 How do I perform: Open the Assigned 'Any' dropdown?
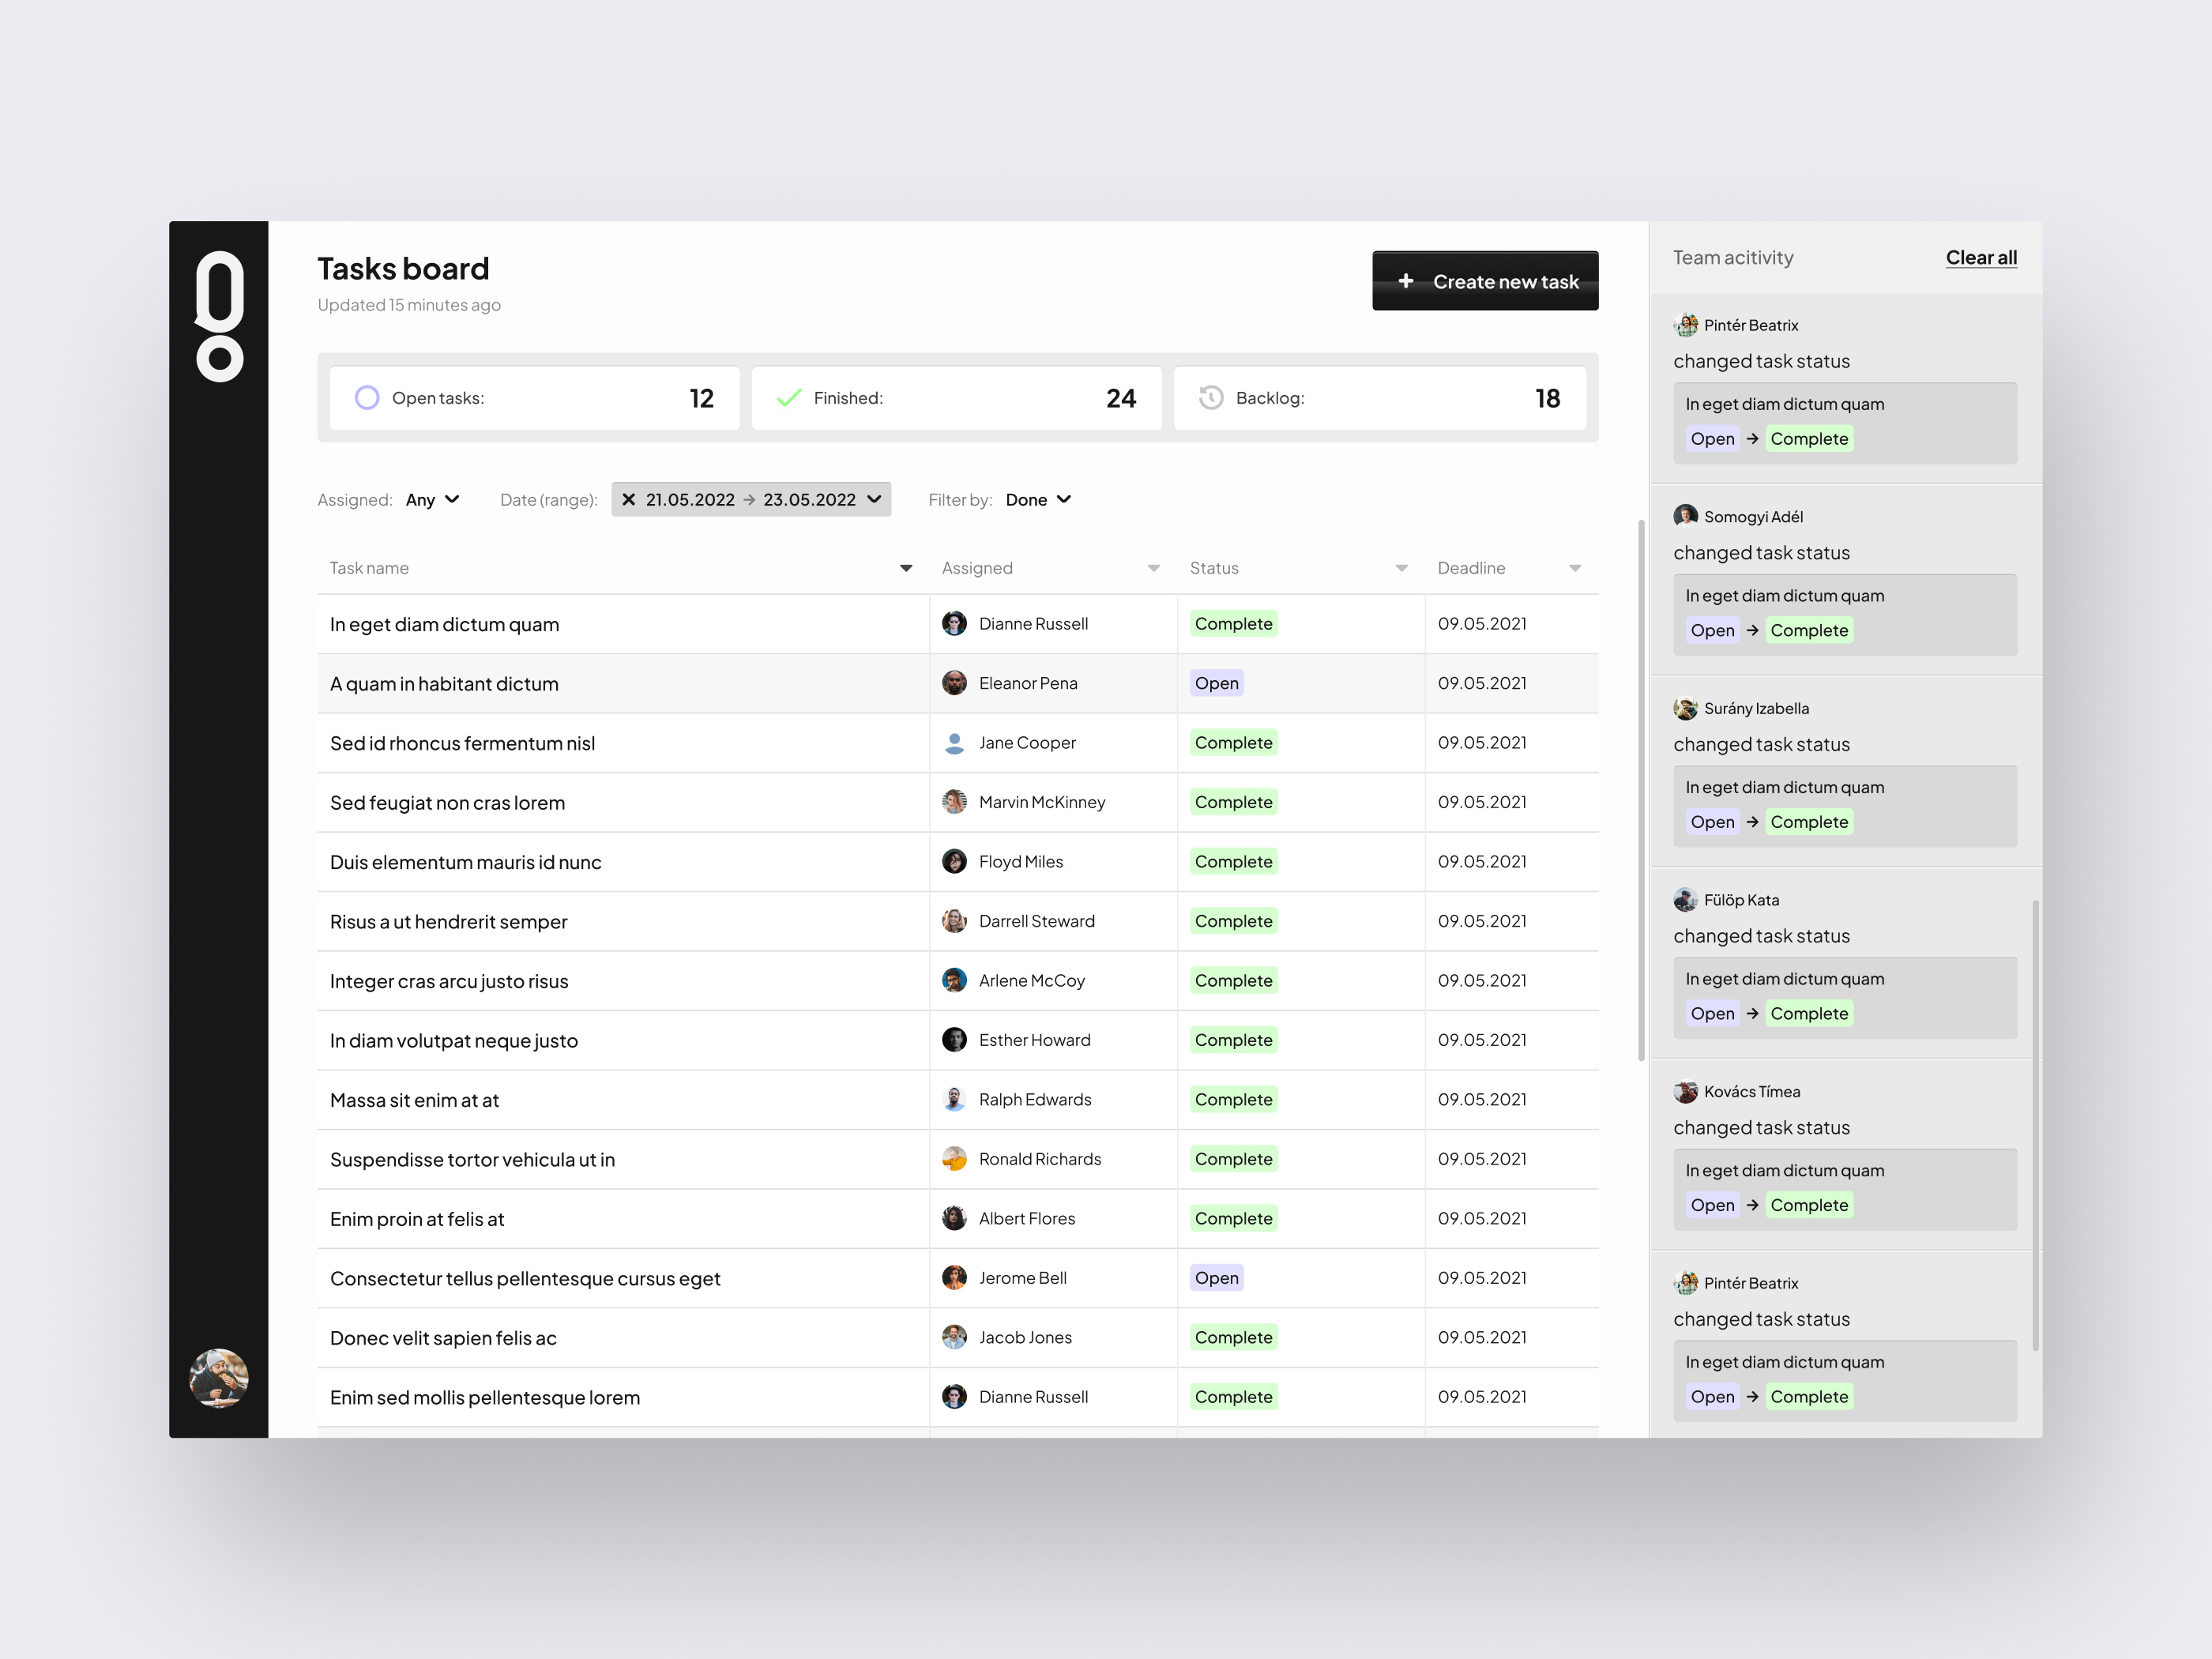coord(432,499)
